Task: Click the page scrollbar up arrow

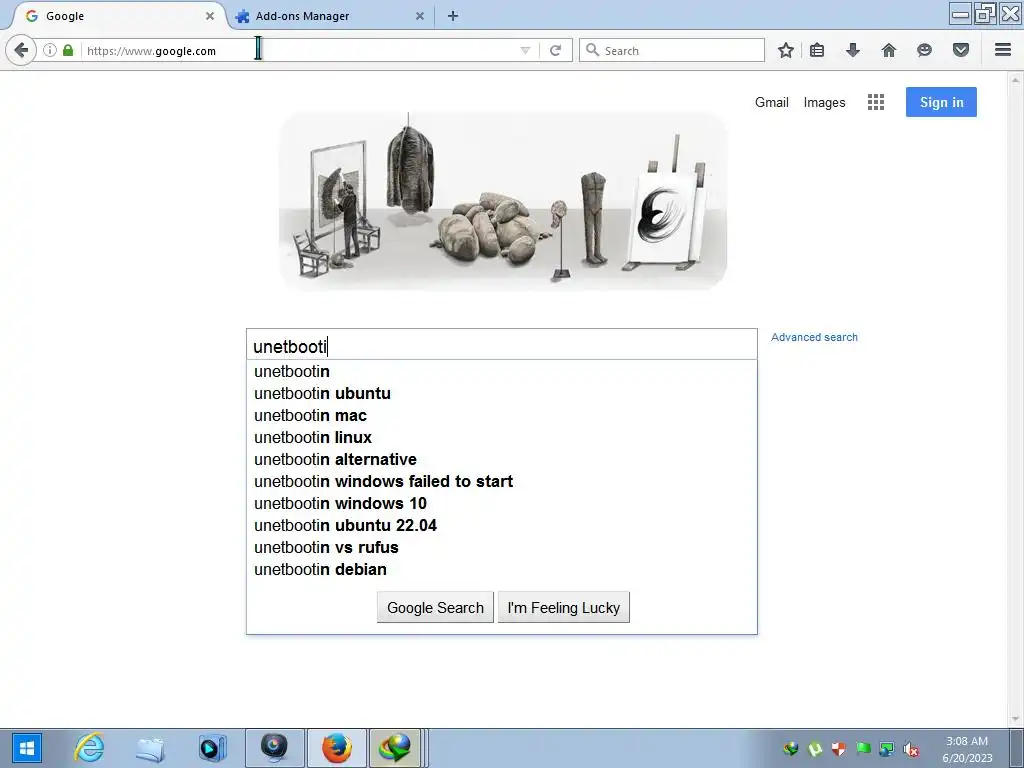Action: (1016, 78)
